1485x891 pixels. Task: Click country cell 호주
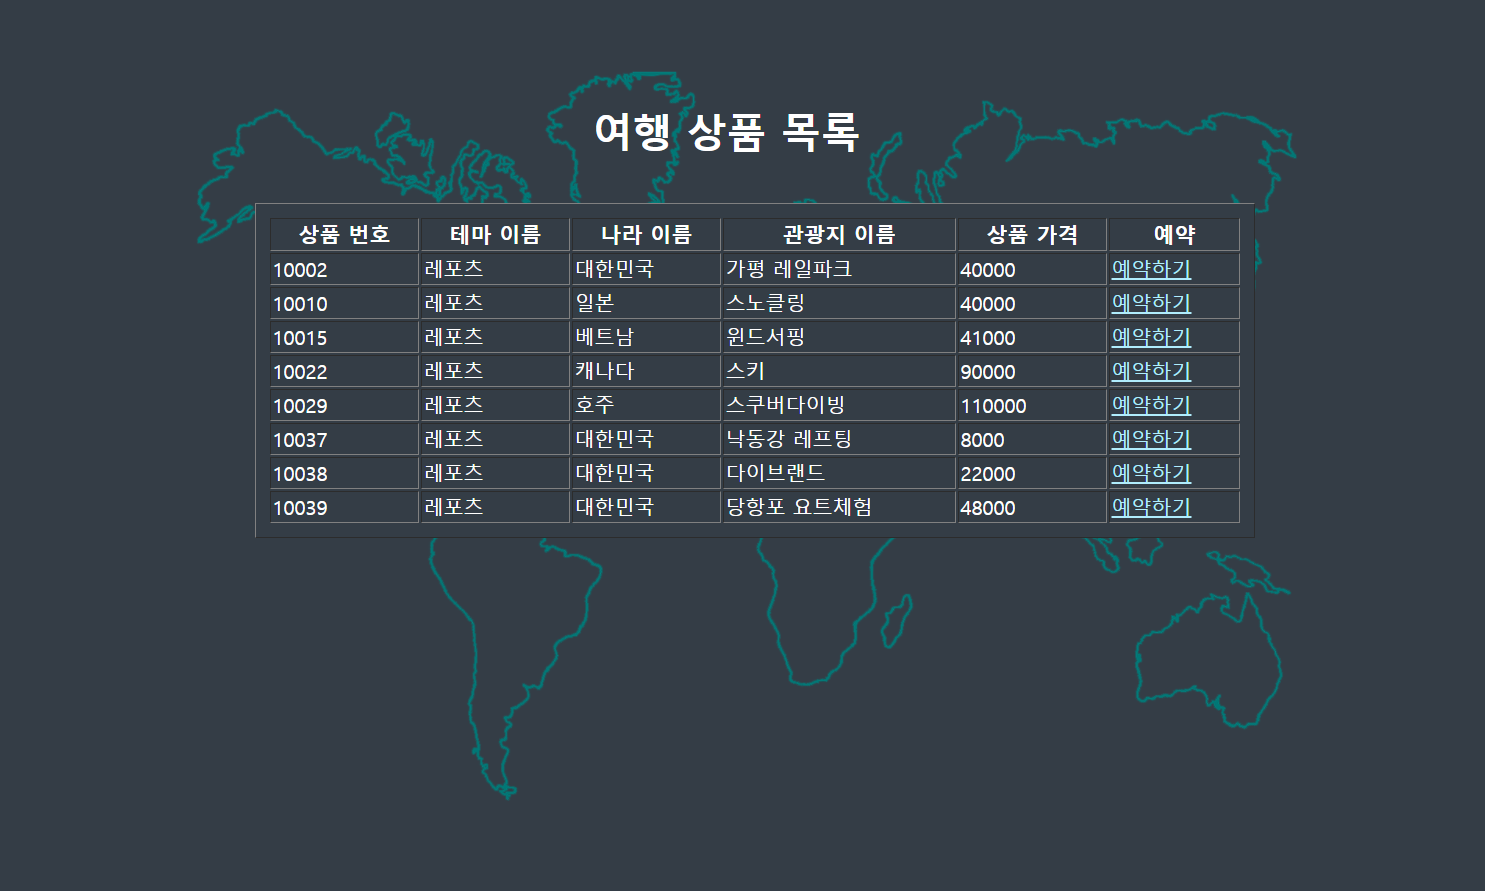click(646, 405)
